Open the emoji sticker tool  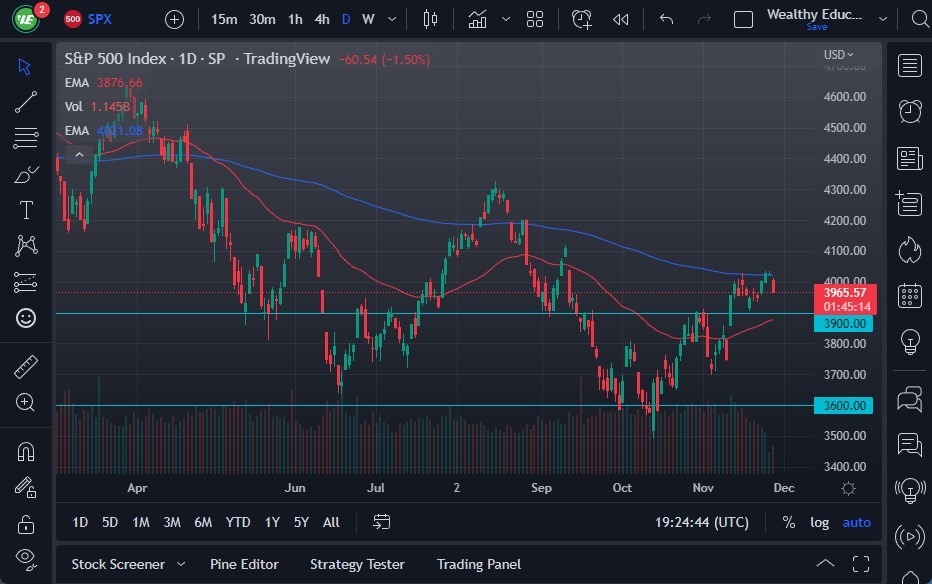point(26,318)
